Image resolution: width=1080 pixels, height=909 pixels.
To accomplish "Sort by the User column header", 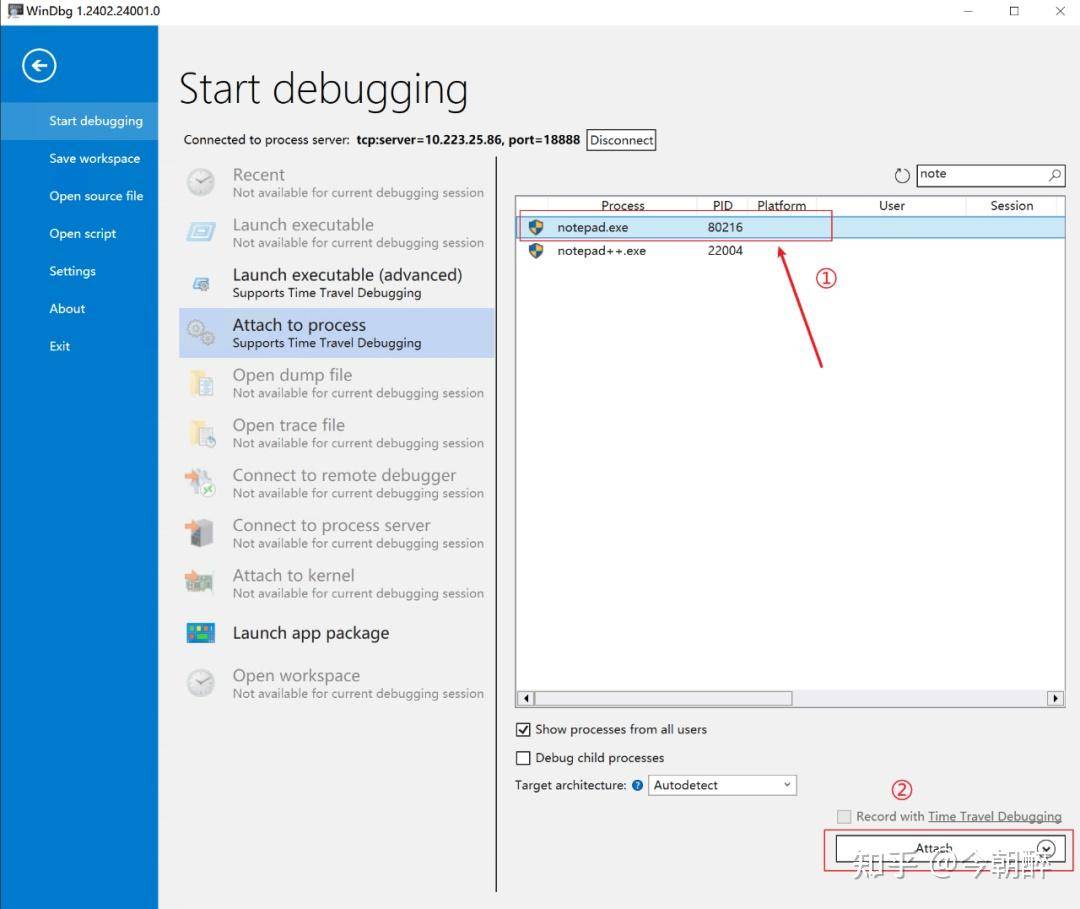I will (x=891, y=205).
